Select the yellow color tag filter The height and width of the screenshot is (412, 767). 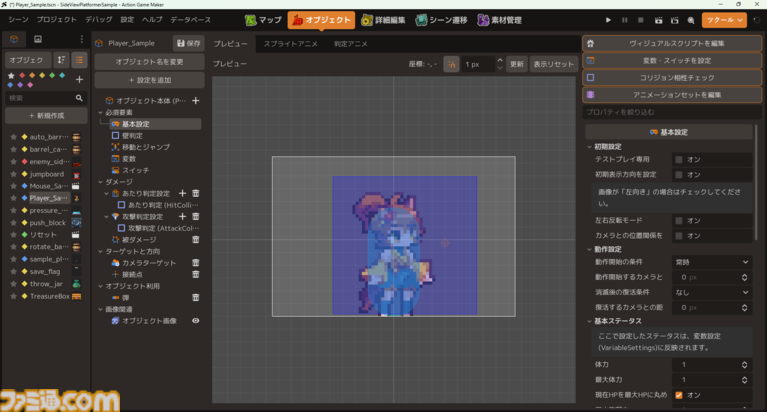[x=42, y=75]
